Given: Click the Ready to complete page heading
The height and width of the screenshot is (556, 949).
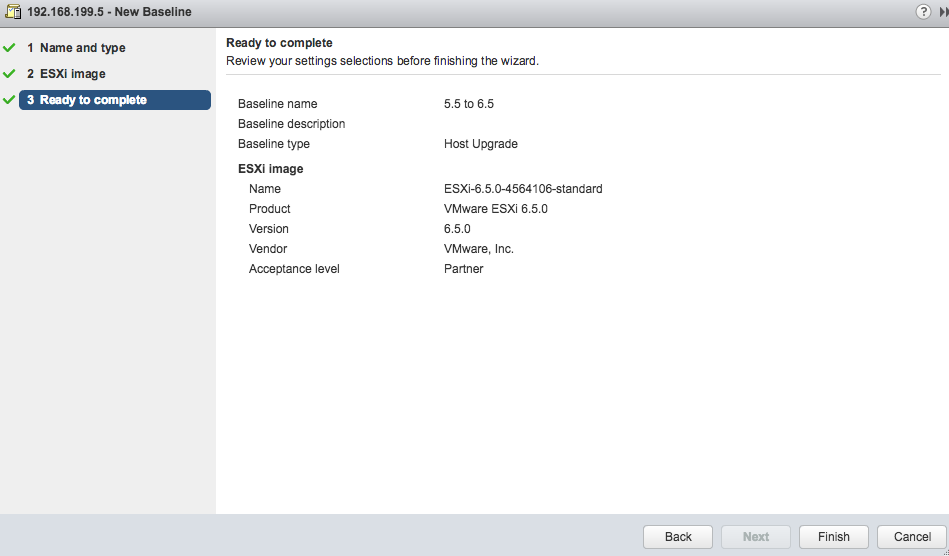Looking at the screenshot, I should pos(279,43).
